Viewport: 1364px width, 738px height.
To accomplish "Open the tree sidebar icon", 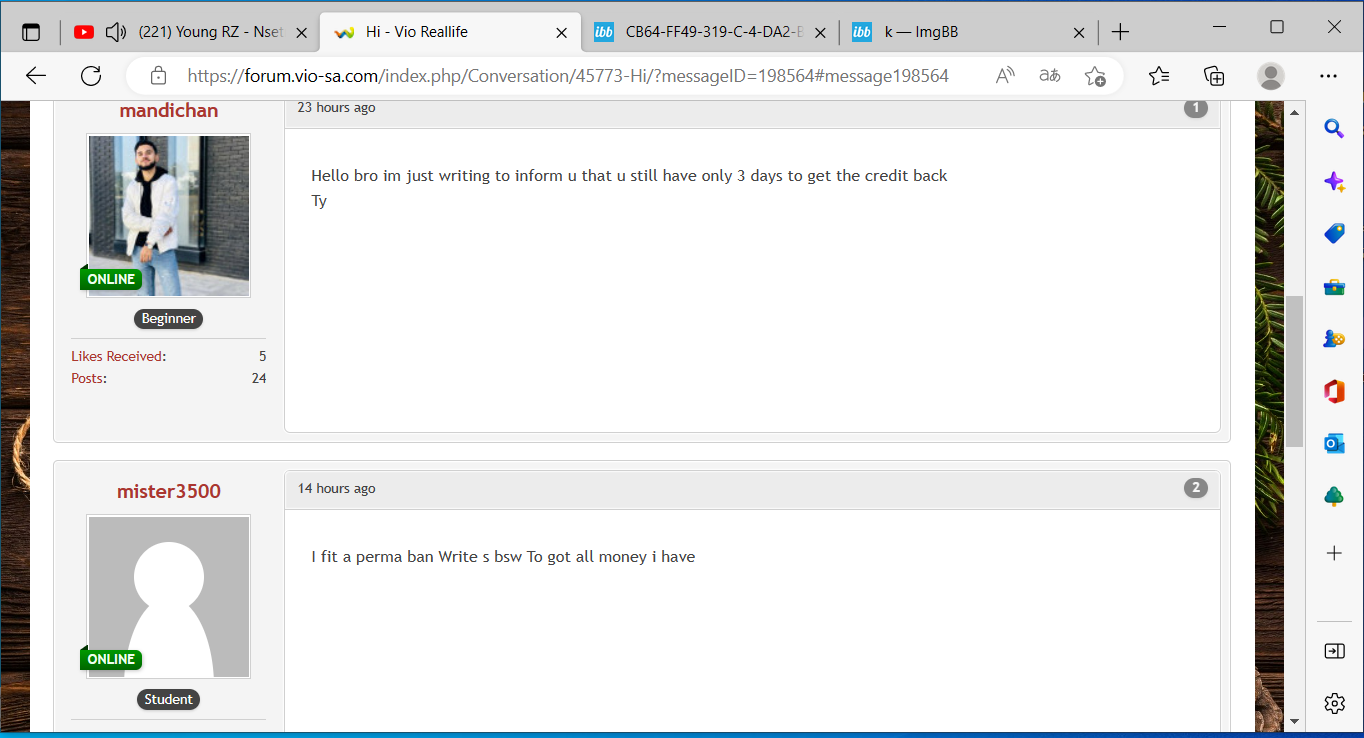I will pyautogui.click(x=1334, y=497).
